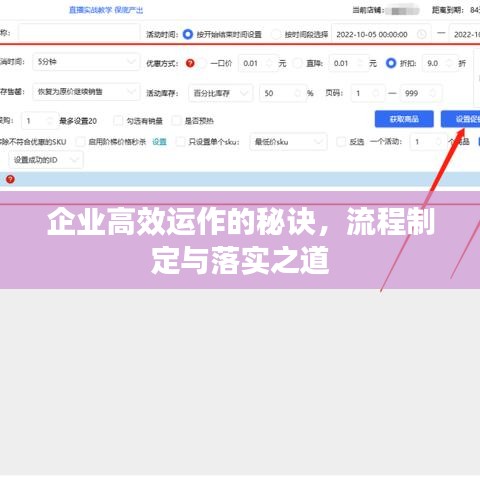The height and width of the screenshot is (480, 480).
Task: Choose the 折扣 discount radio button
Action: point(391,63)
